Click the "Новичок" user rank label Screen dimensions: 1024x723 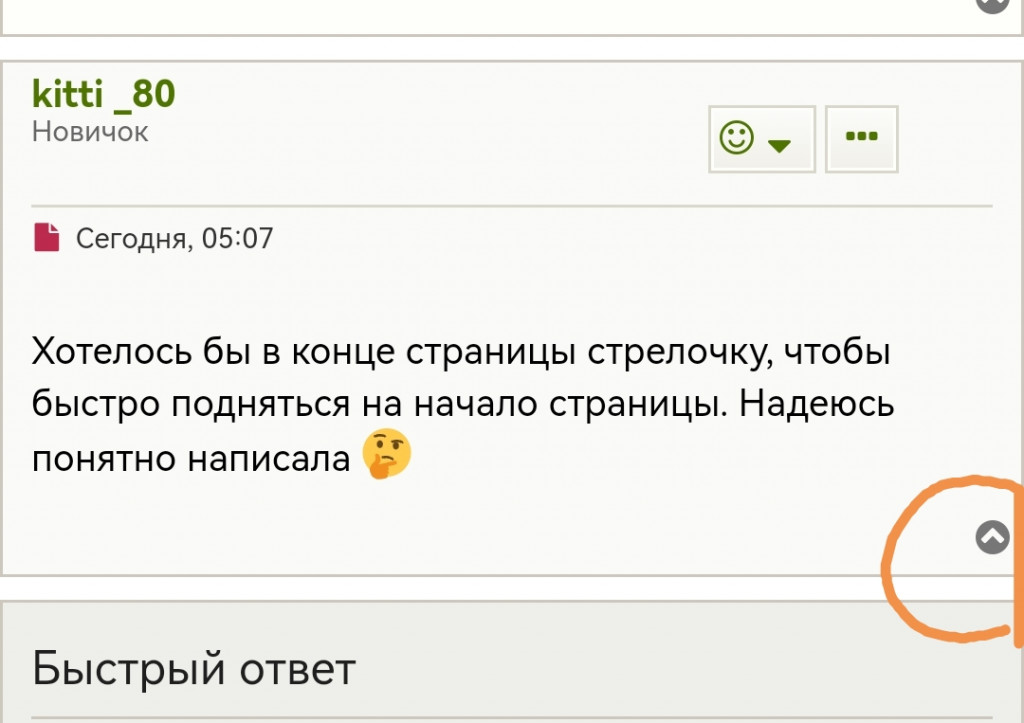pyautogui.click(x=90, y=131)
